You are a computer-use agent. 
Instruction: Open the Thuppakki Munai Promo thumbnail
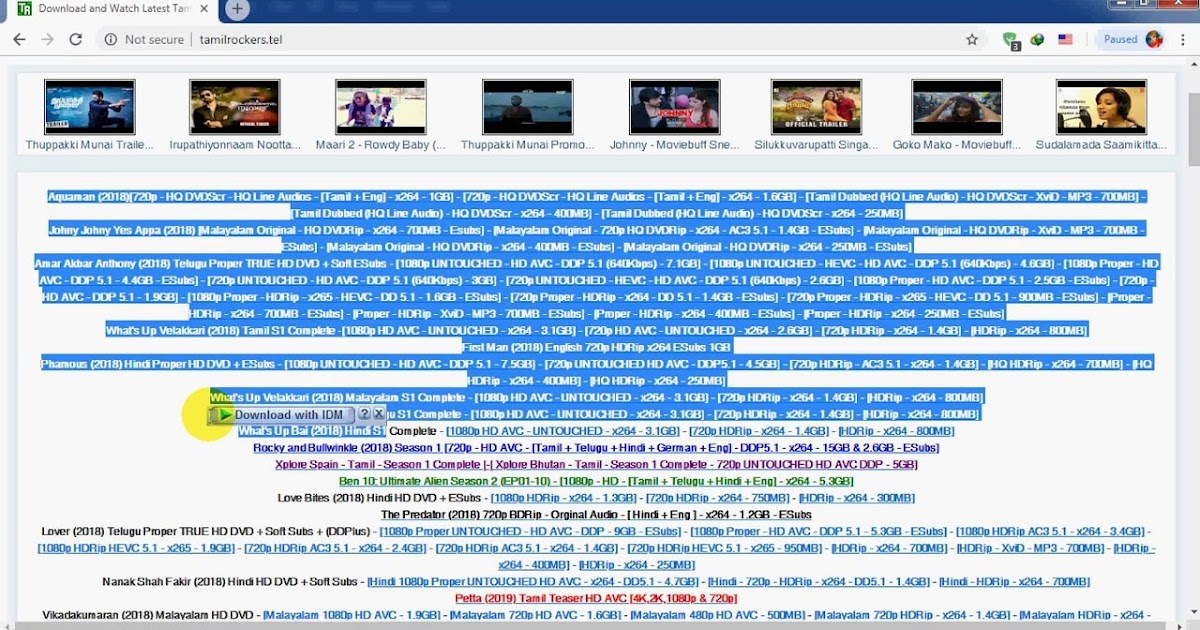pyautogui.click(x=527, y=107)
